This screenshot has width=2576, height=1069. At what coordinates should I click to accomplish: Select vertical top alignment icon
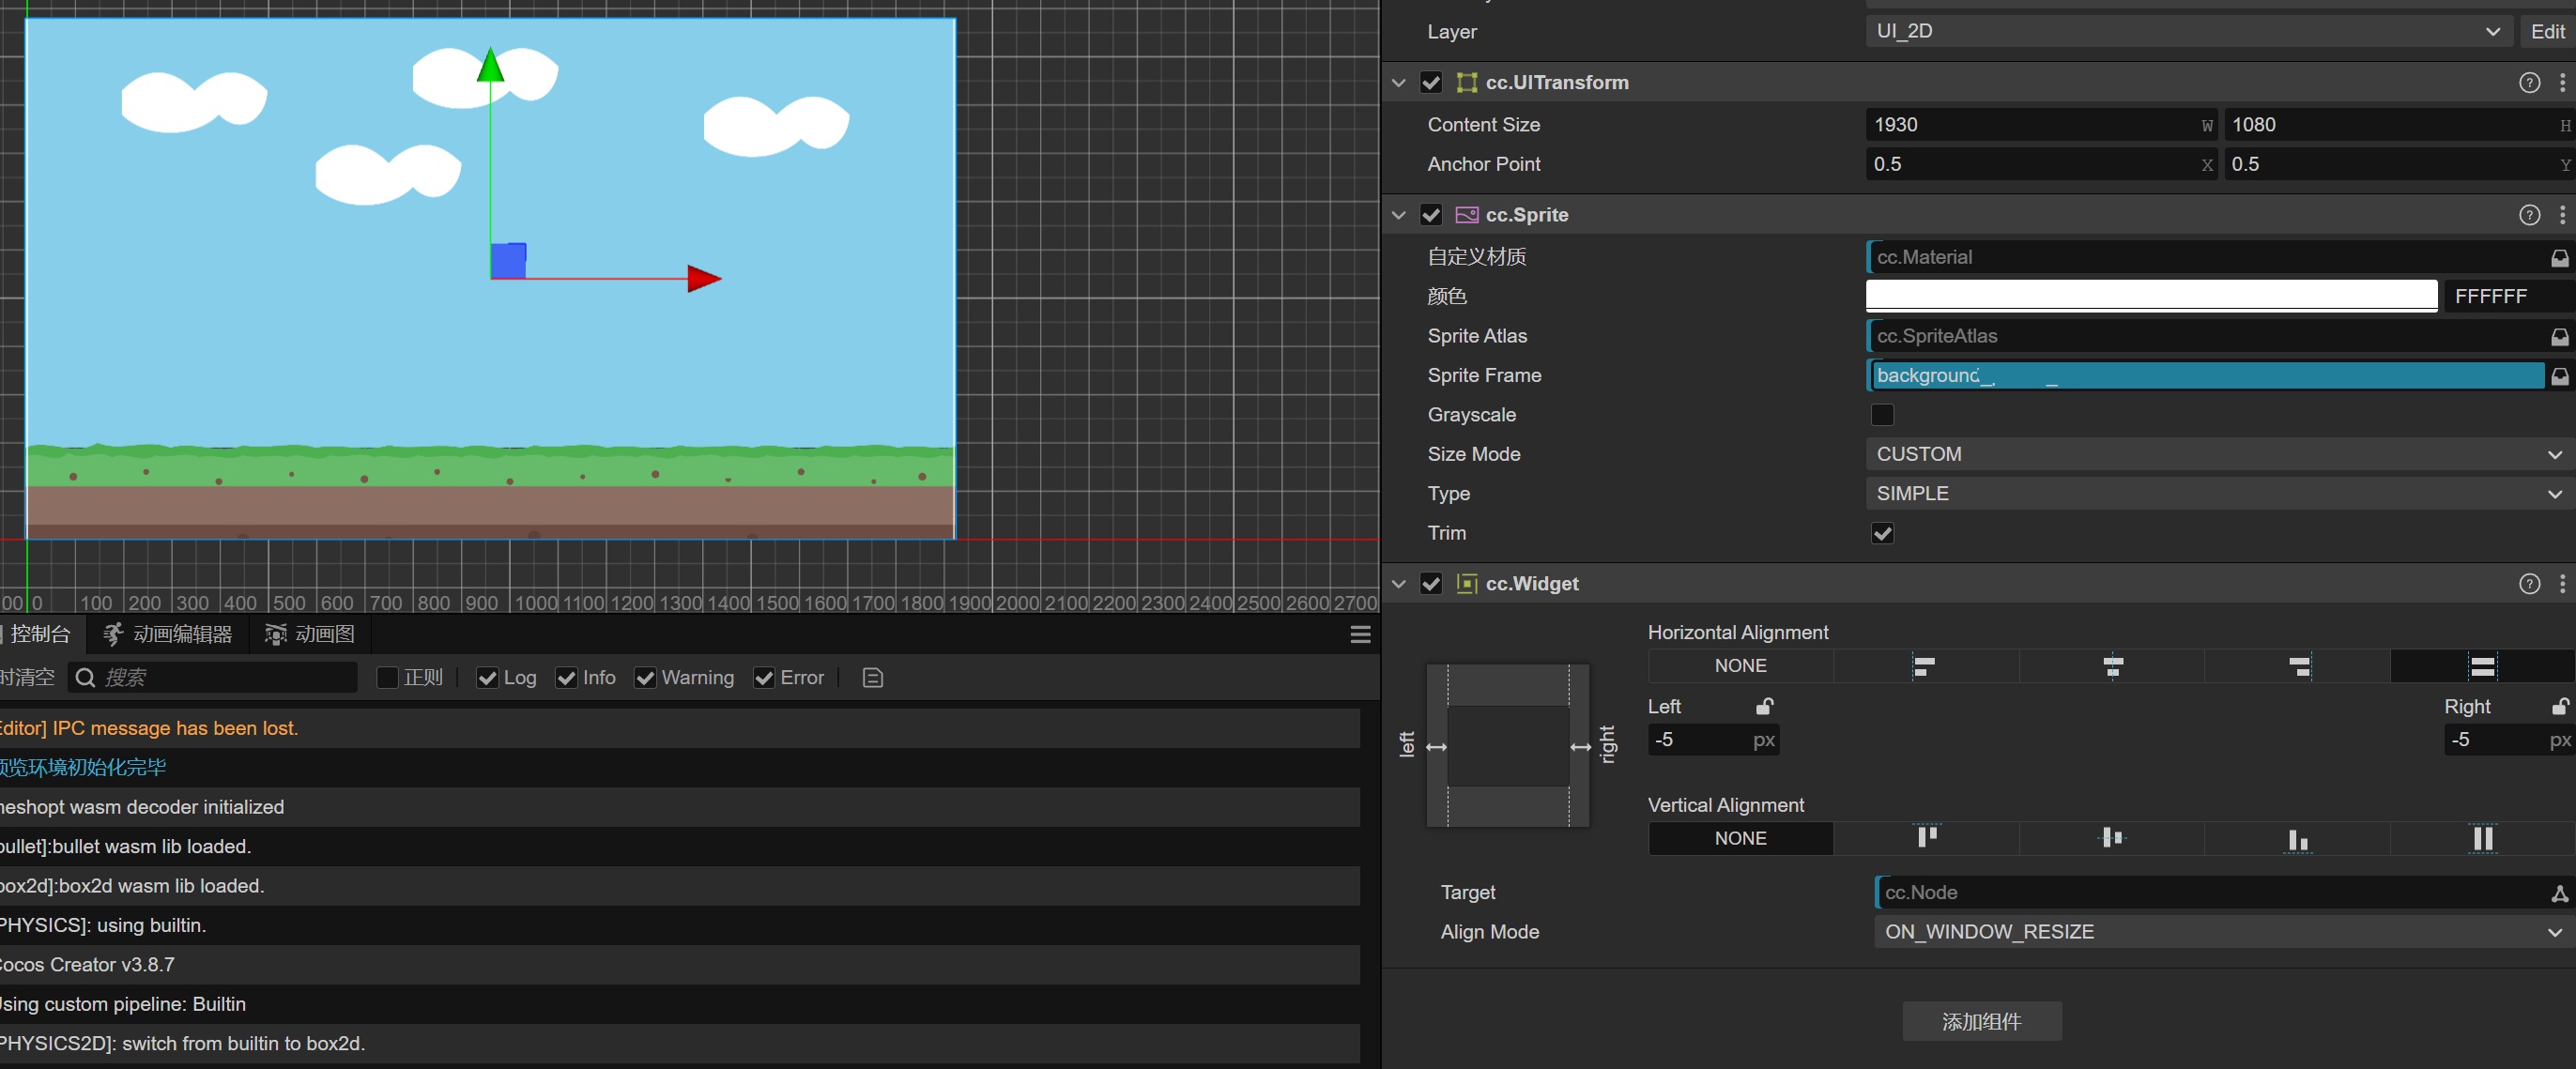1926,838
